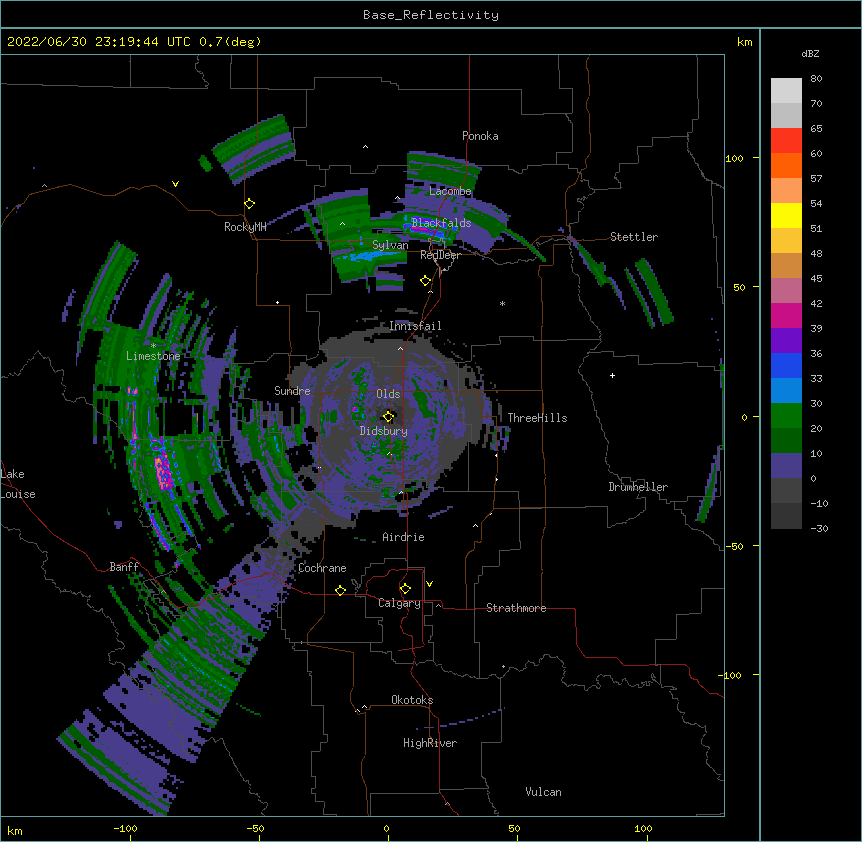Click the Ponoka city label
This screenshot has width=862, height=842.
(x=480, y=136)
